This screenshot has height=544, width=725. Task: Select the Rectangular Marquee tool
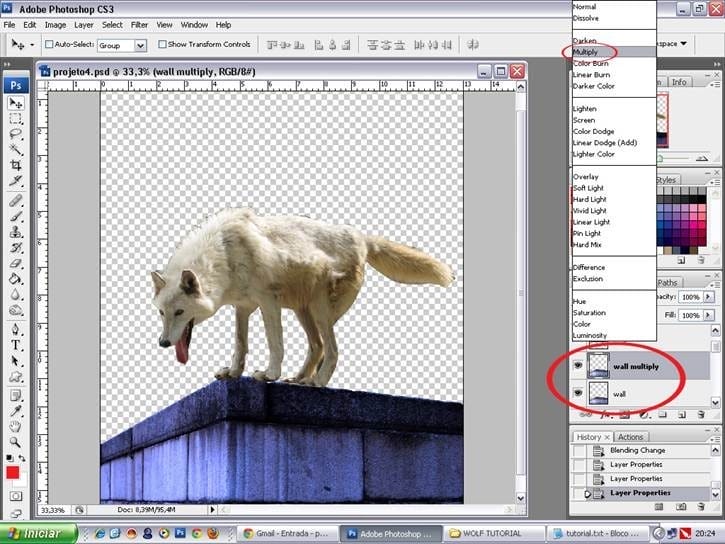16,119
